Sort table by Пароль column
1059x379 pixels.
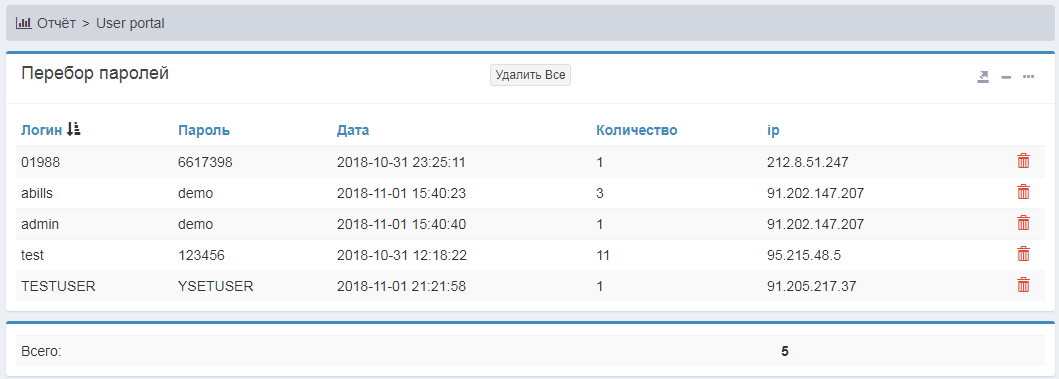(204, 130)
